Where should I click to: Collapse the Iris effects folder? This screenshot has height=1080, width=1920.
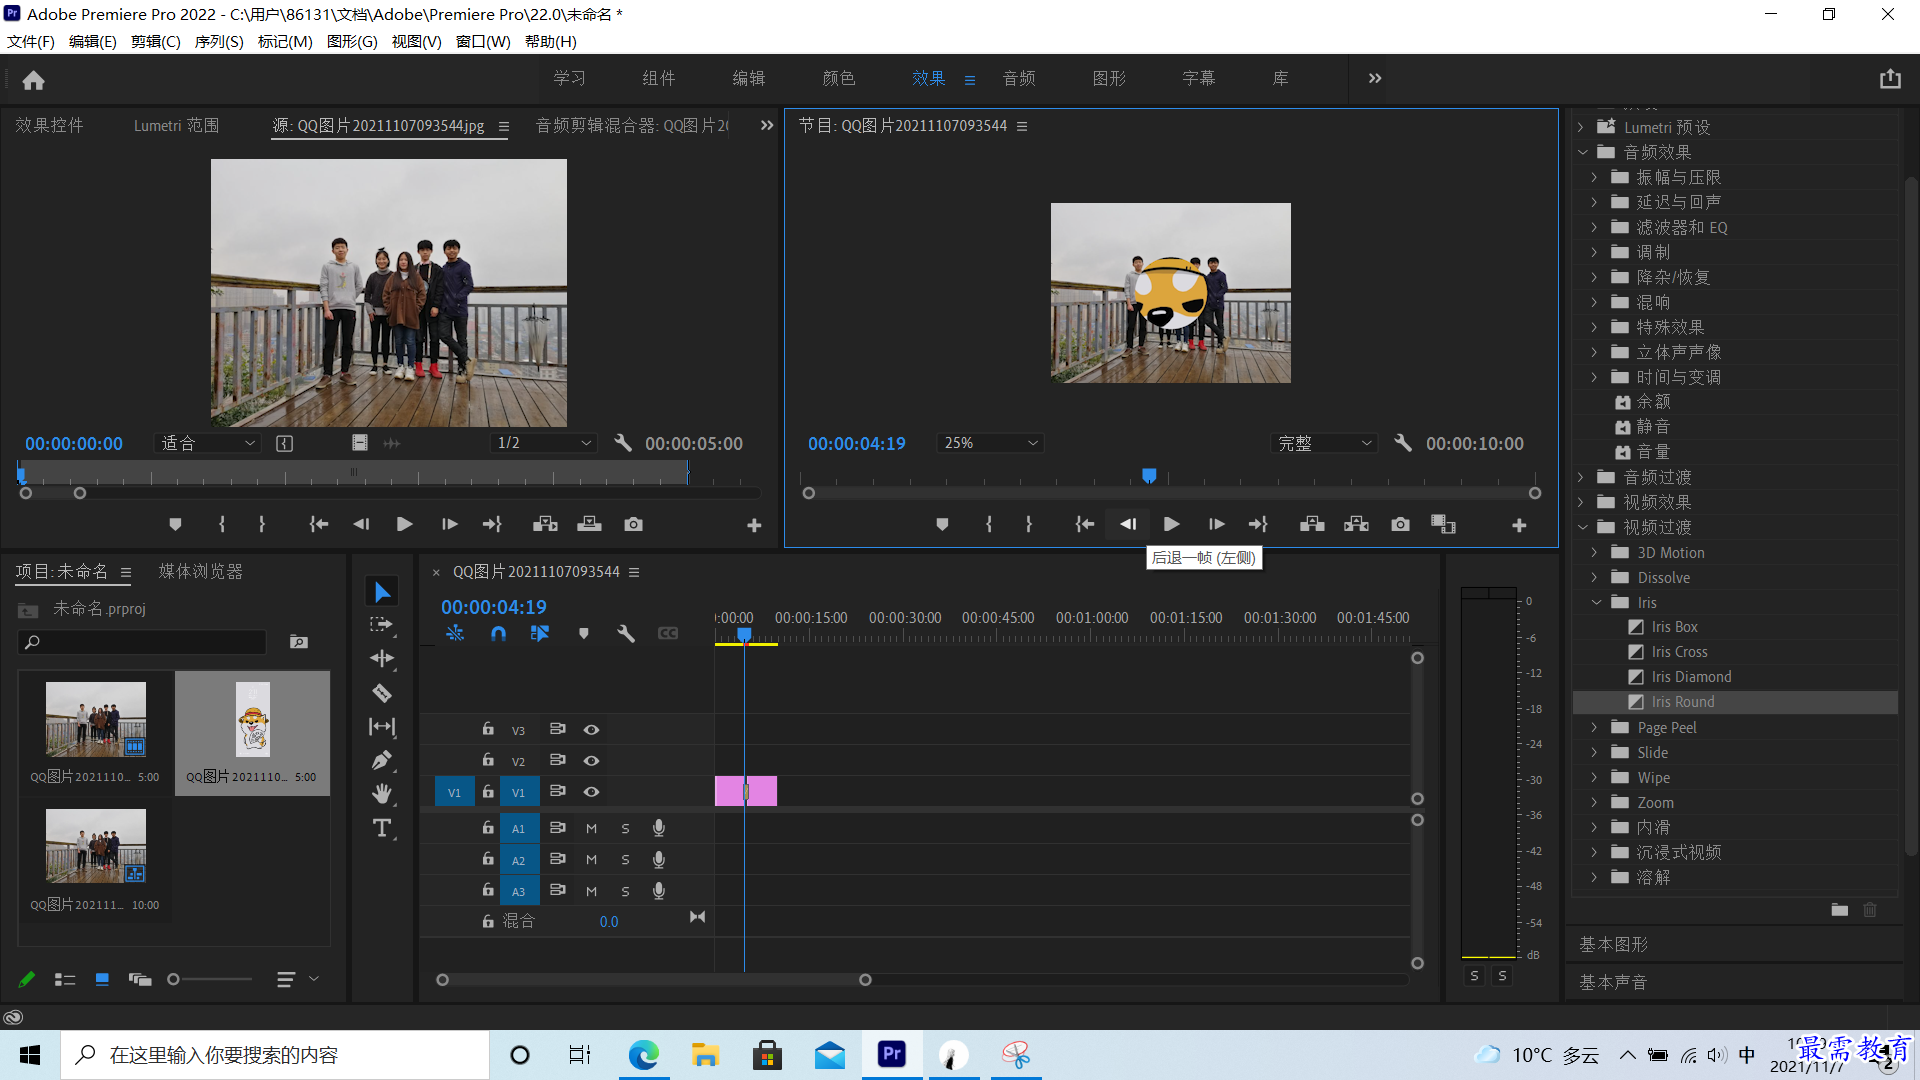pos(1596,603)
